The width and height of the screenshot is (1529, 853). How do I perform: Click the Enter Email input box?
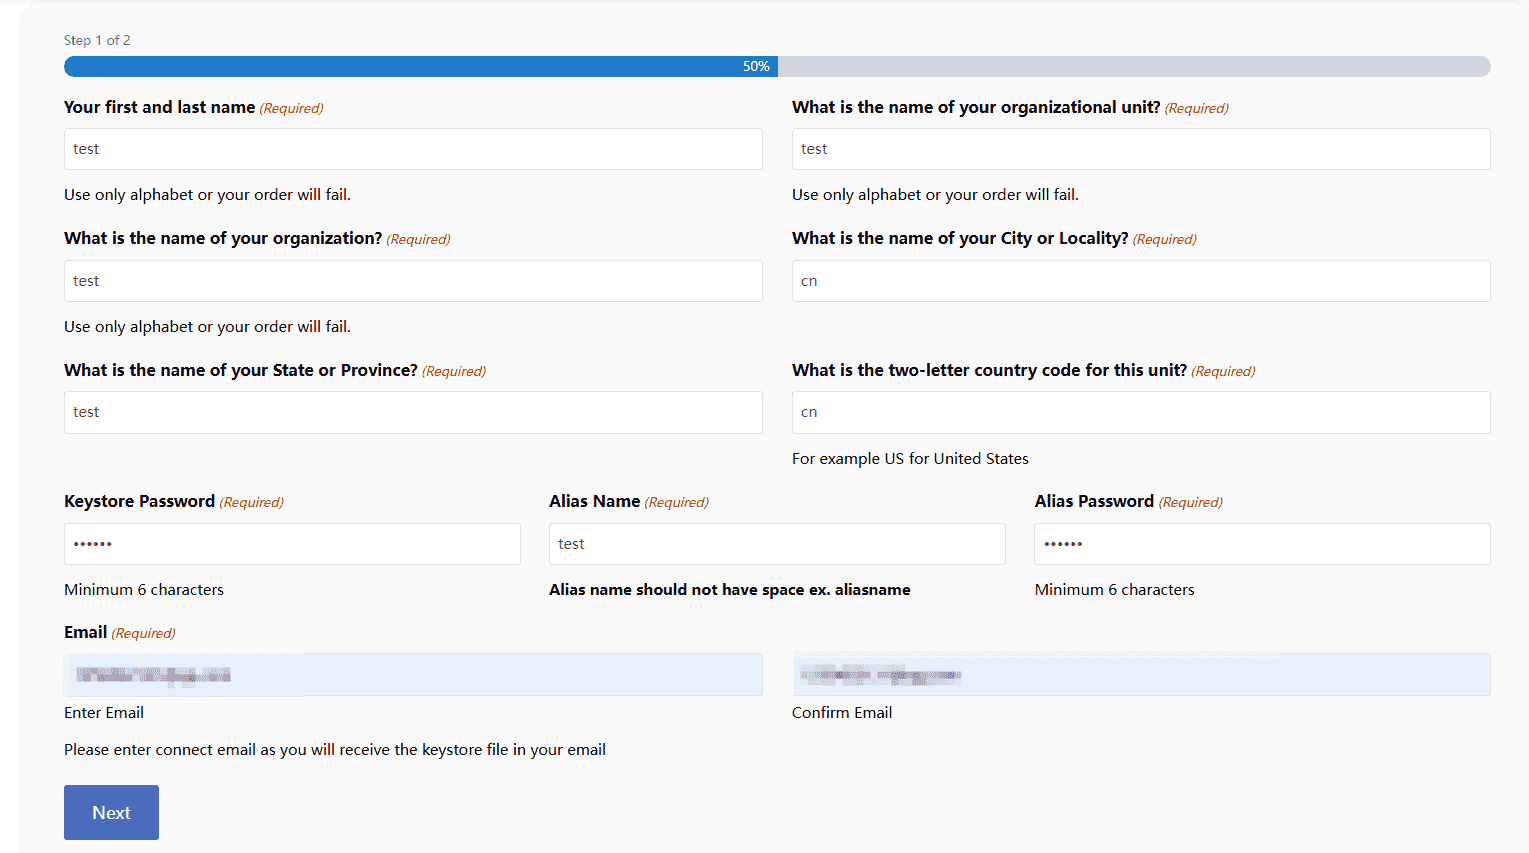(x=413, y=675)
